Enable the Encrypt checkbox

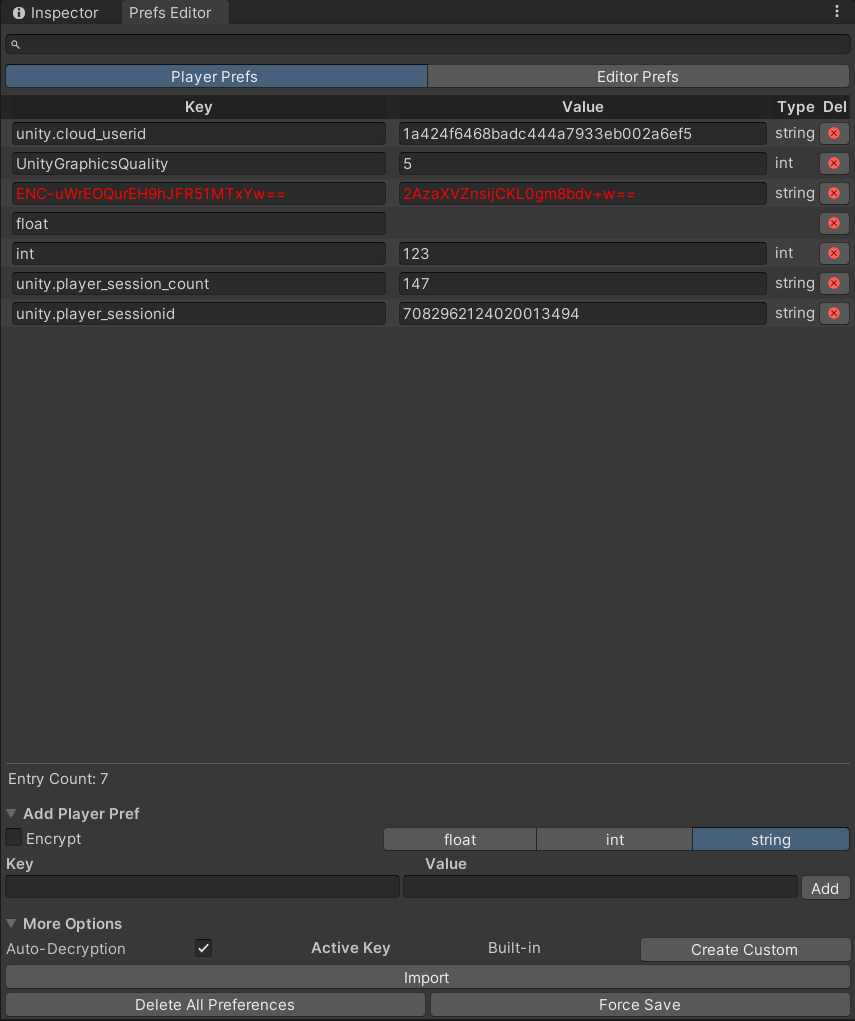pos(14,838)
